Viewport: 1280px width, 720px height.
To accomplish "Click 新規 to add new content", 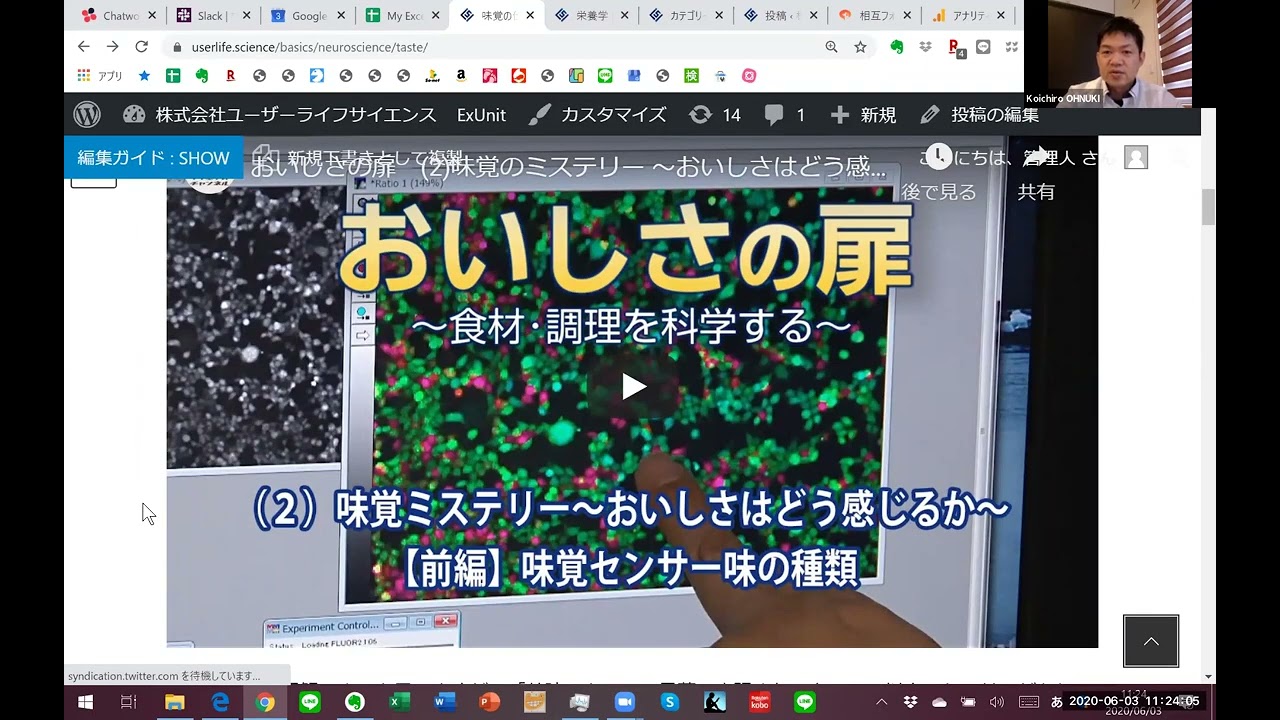I will [x=863, y=115].
